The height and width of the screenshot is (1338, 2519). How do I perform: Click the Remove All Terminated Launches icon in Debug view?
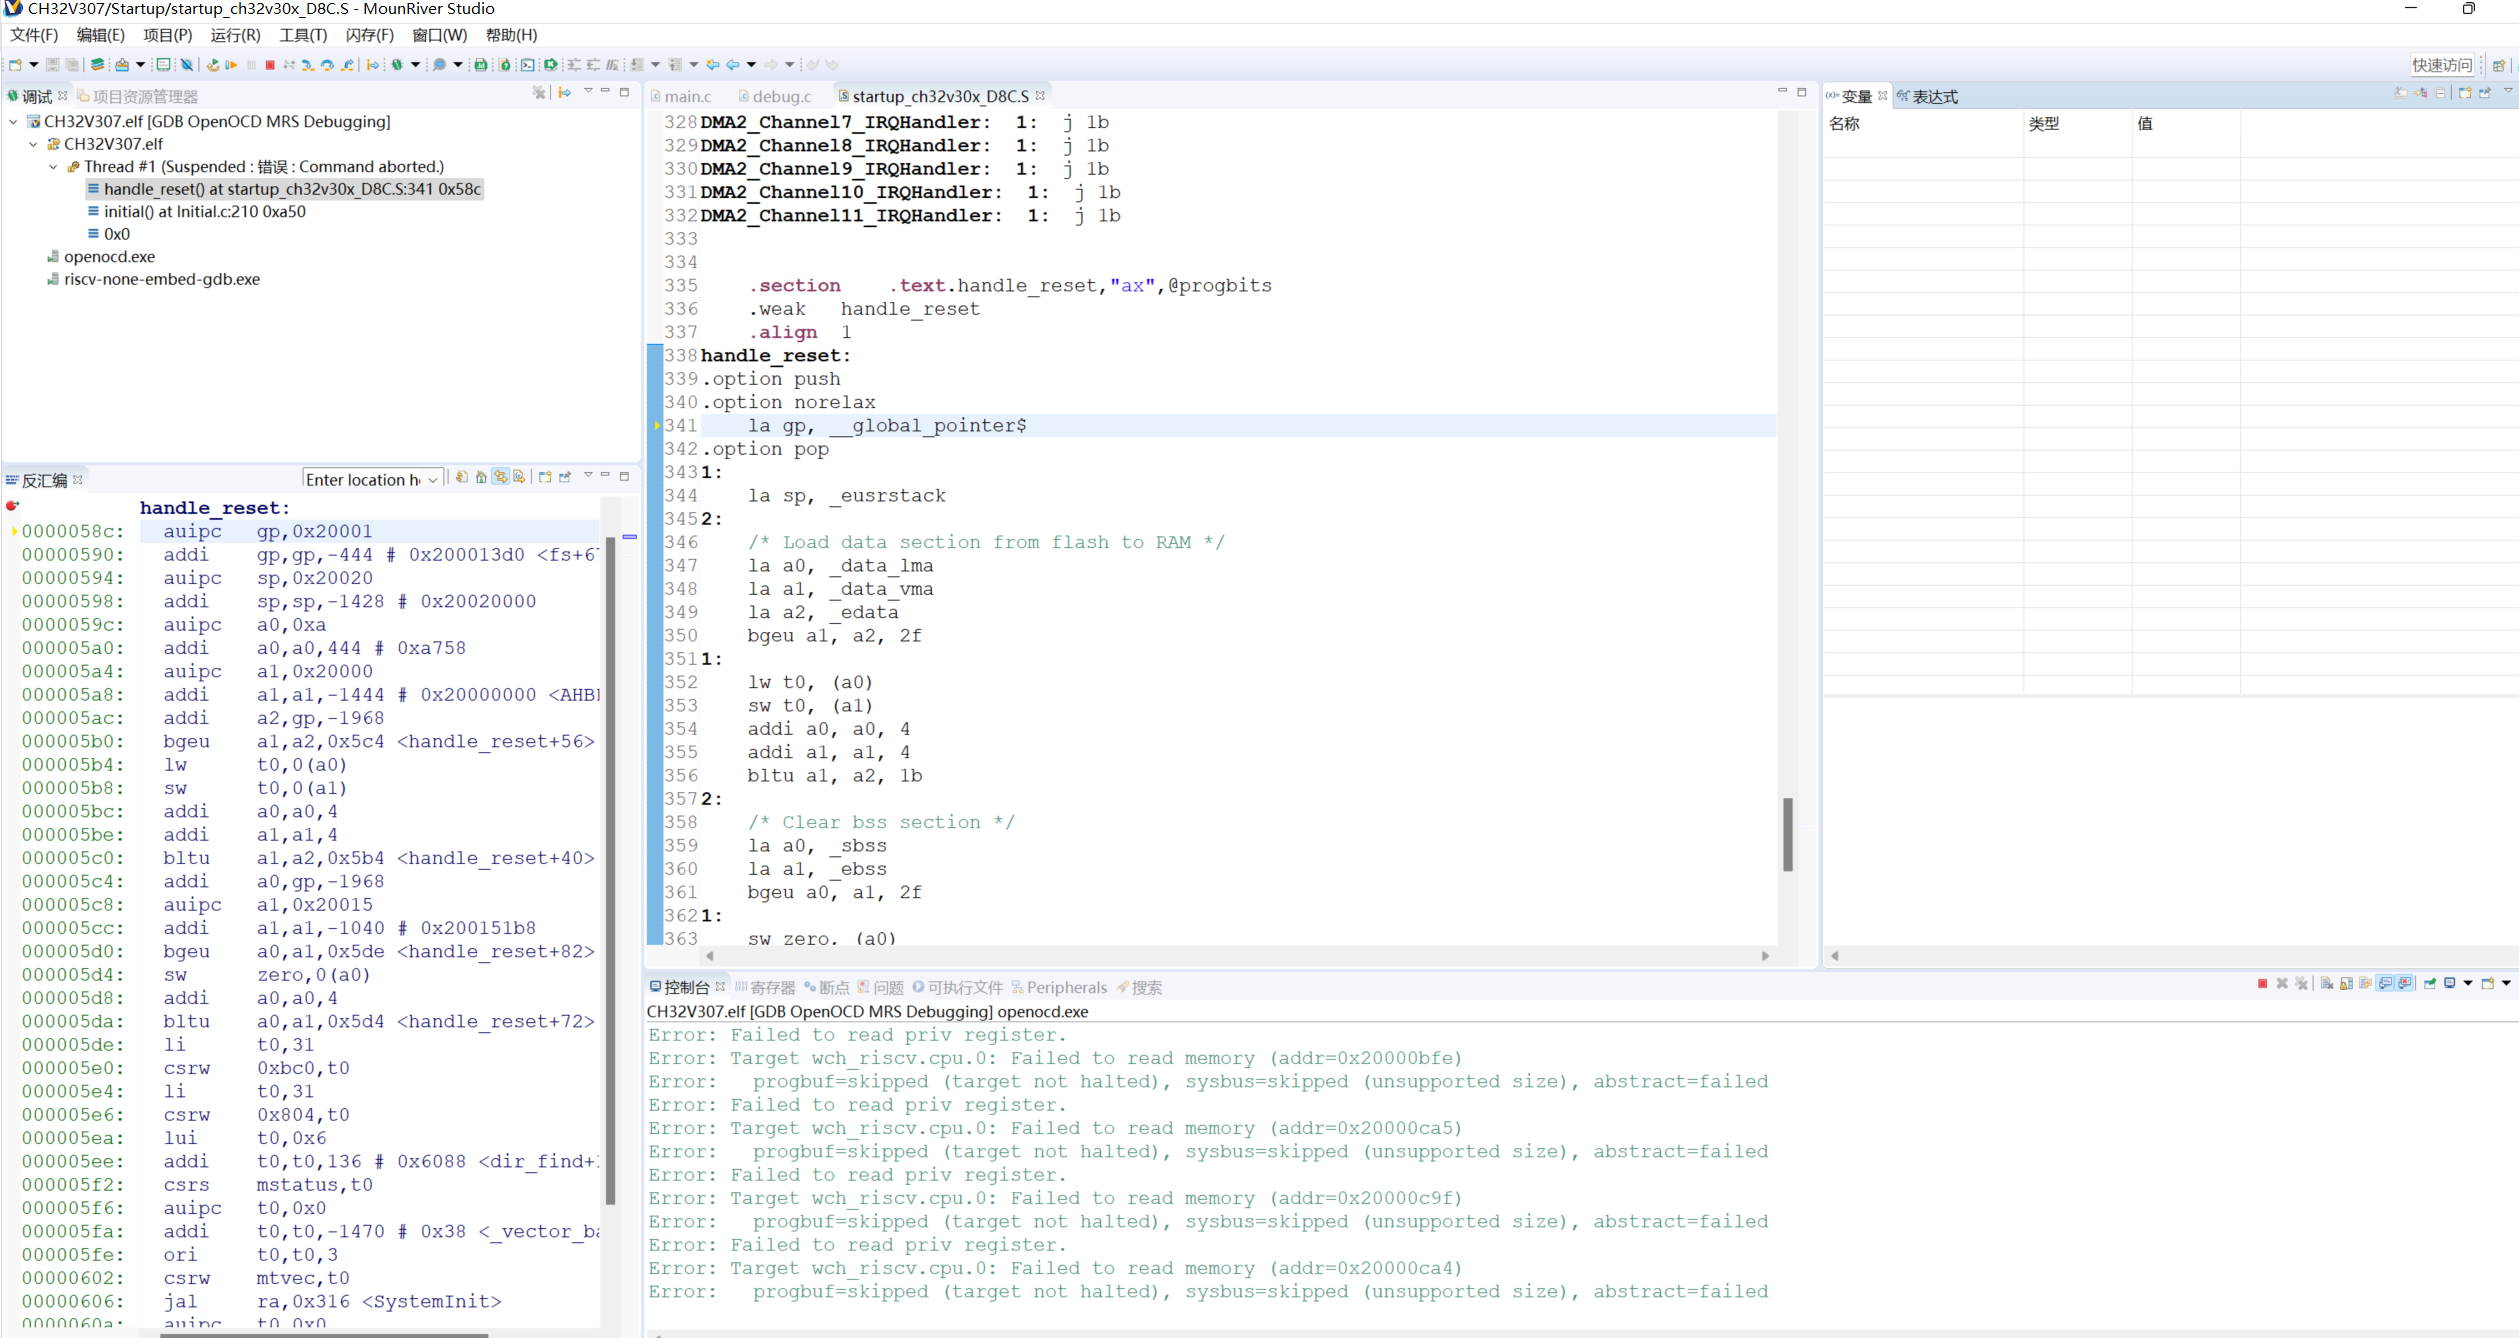click(539, 92)
